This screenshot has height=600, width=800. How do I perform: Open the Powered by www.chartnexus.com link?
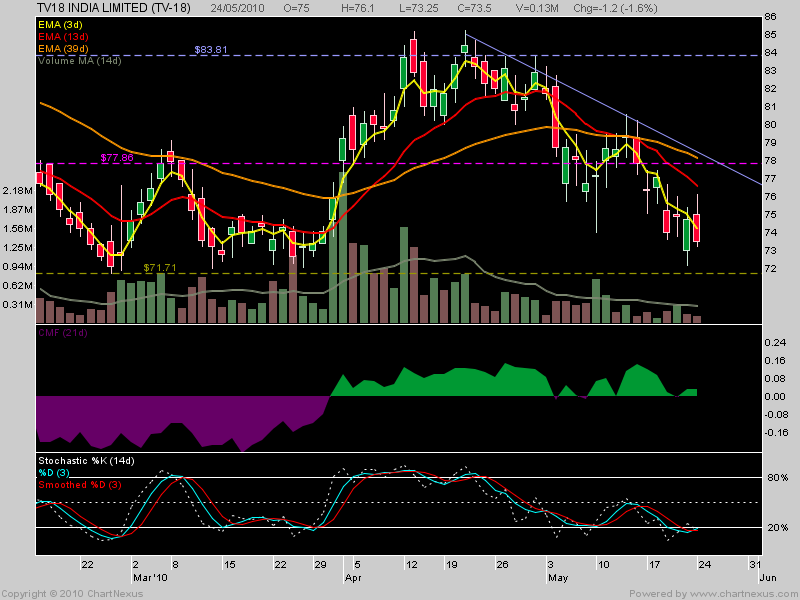(714, 594)
